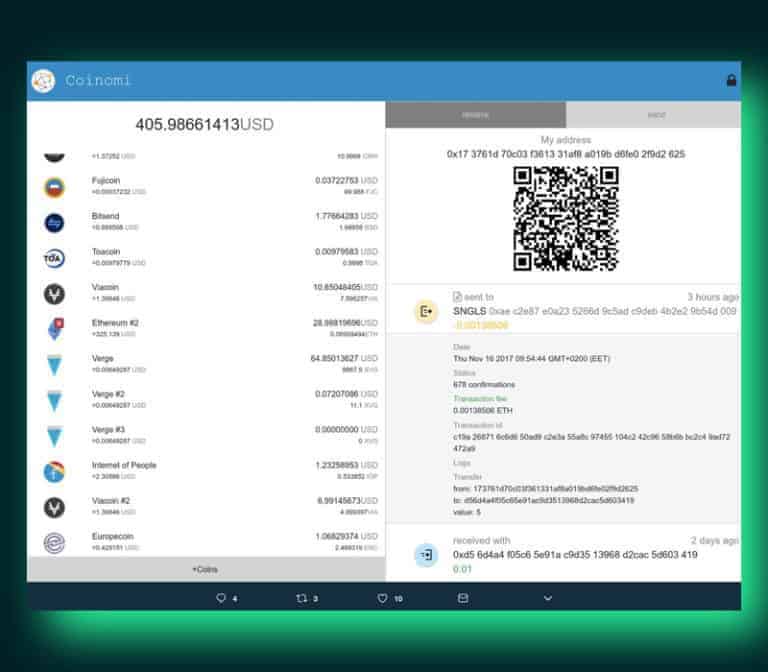Click the green 0.01 received amount
Viewport: 768px width, 672px height.
coord(462,569)
